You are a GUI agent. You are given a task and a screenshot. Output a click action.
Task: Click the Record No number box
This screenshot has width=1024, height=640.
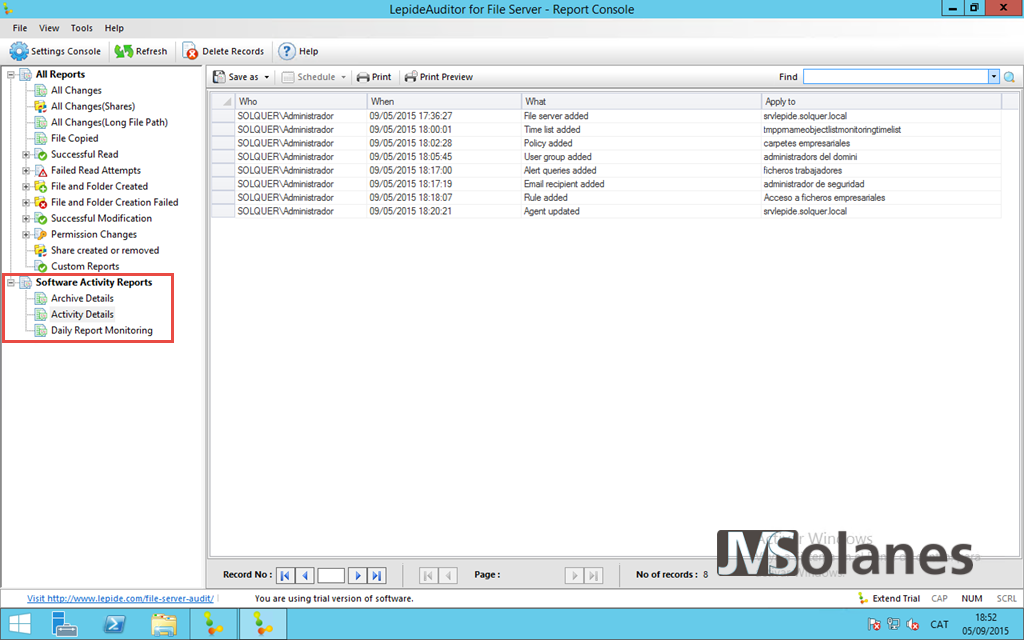click(331, 575)
